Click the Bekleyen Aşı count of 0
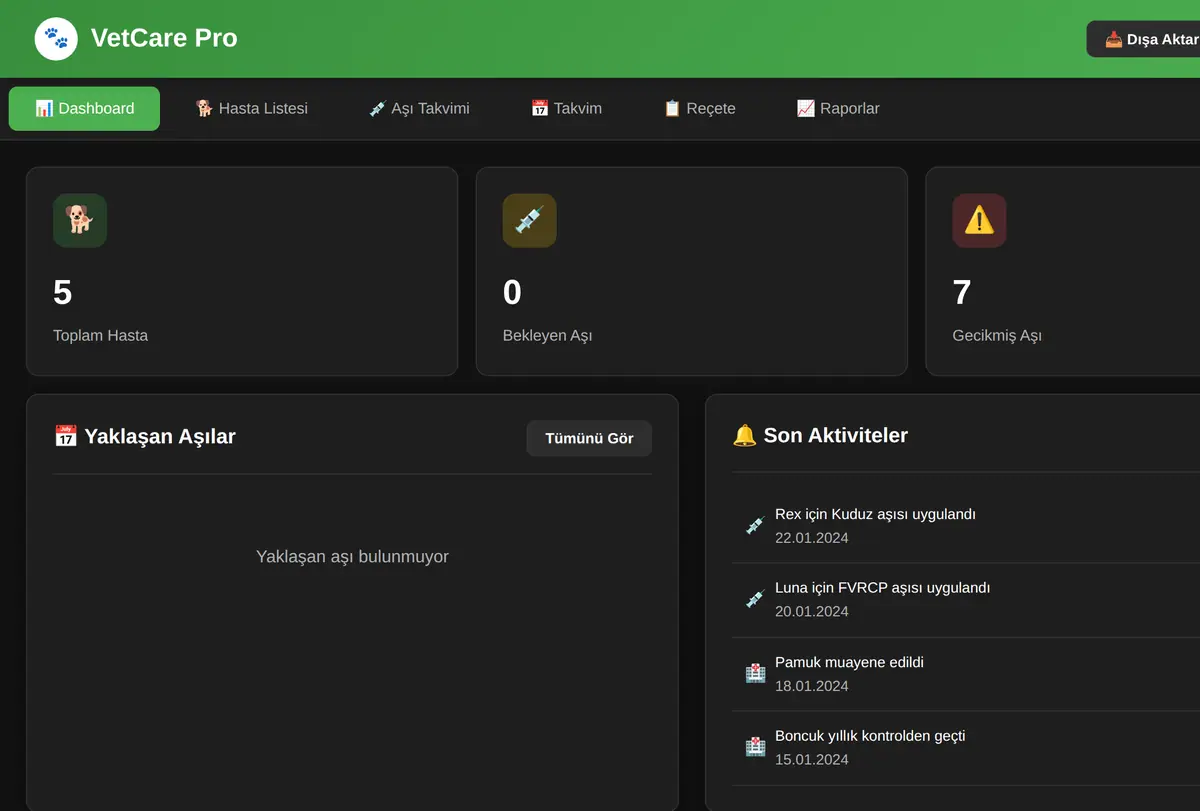Viewport: 1200px width, 811px height. tap(512, 292)
